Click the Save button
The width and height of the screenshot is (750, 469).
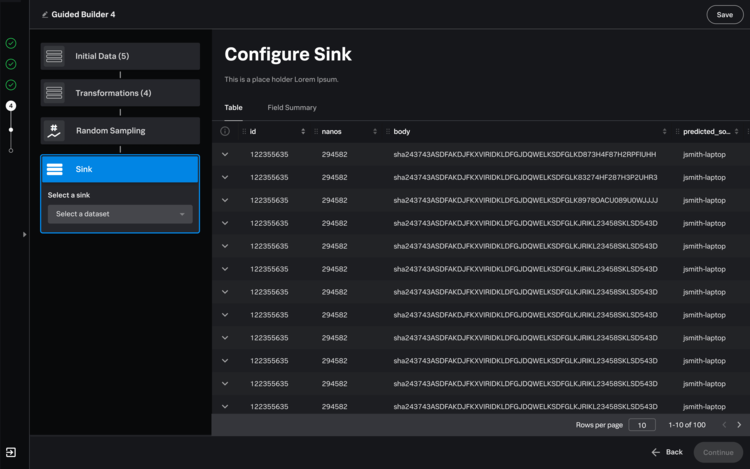tap(725, 15)
